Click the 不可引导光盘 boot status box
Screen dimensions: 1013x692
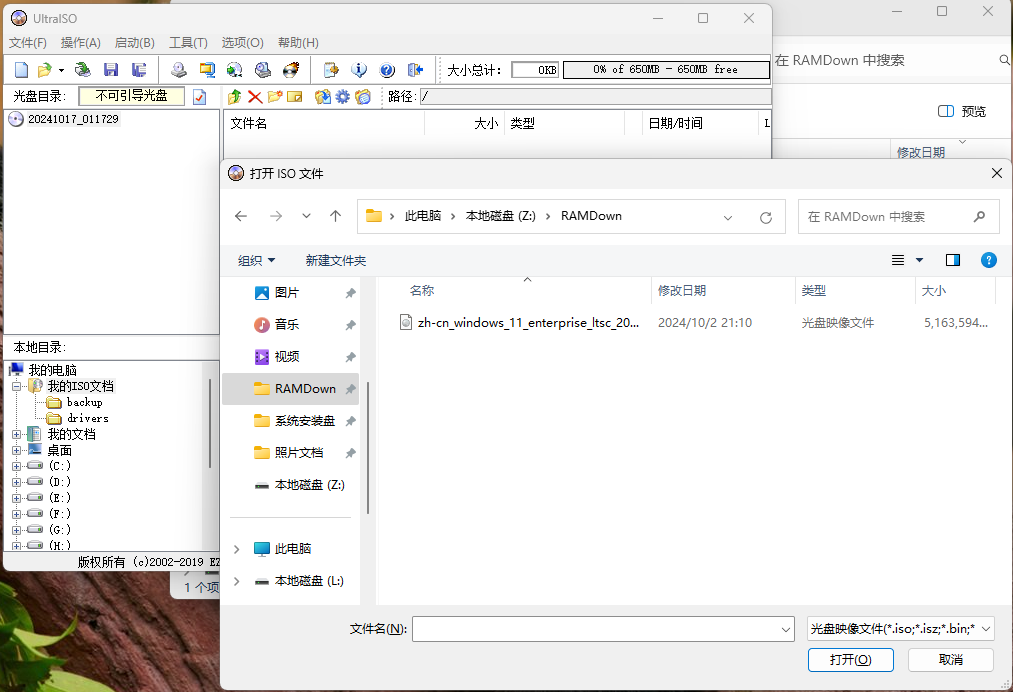pos(131,96)
